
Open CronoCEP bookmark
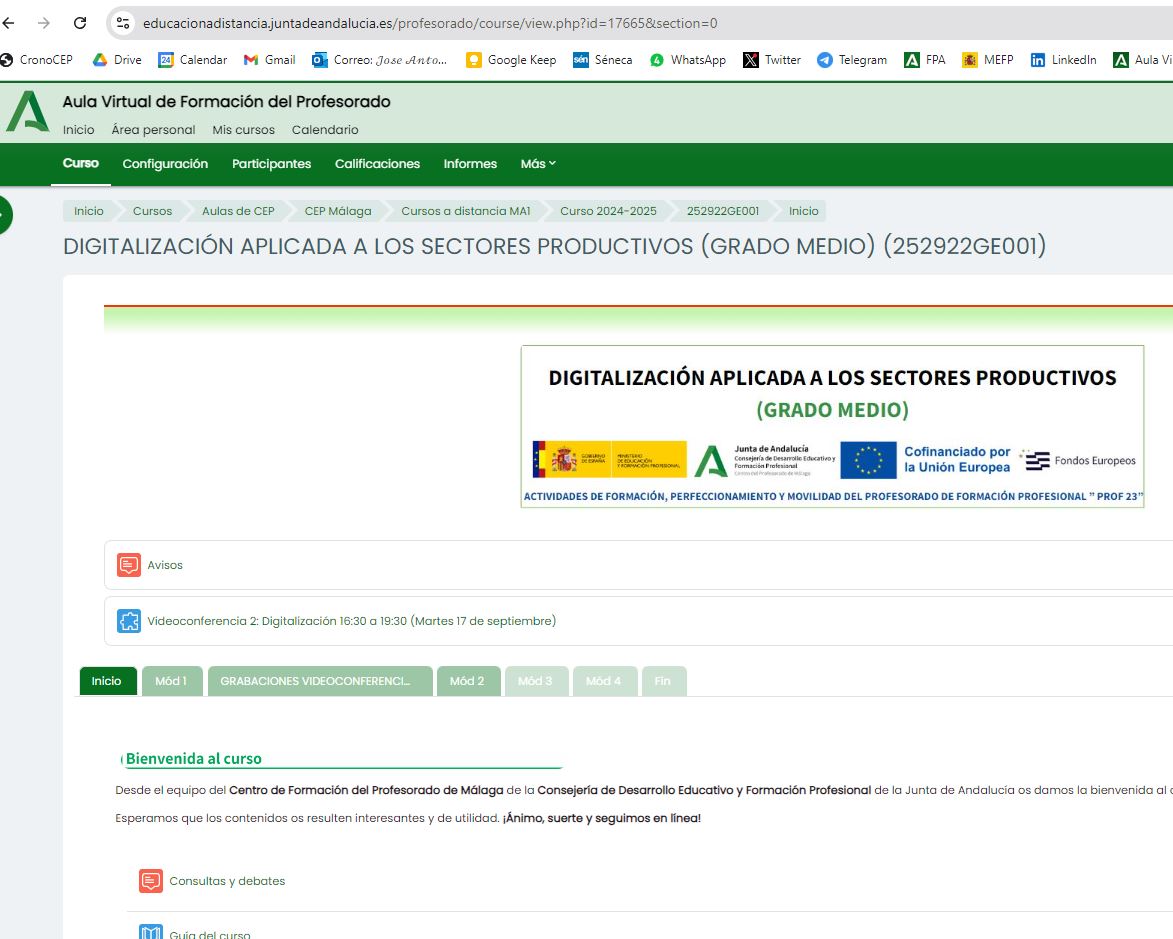tap(37, 60)
